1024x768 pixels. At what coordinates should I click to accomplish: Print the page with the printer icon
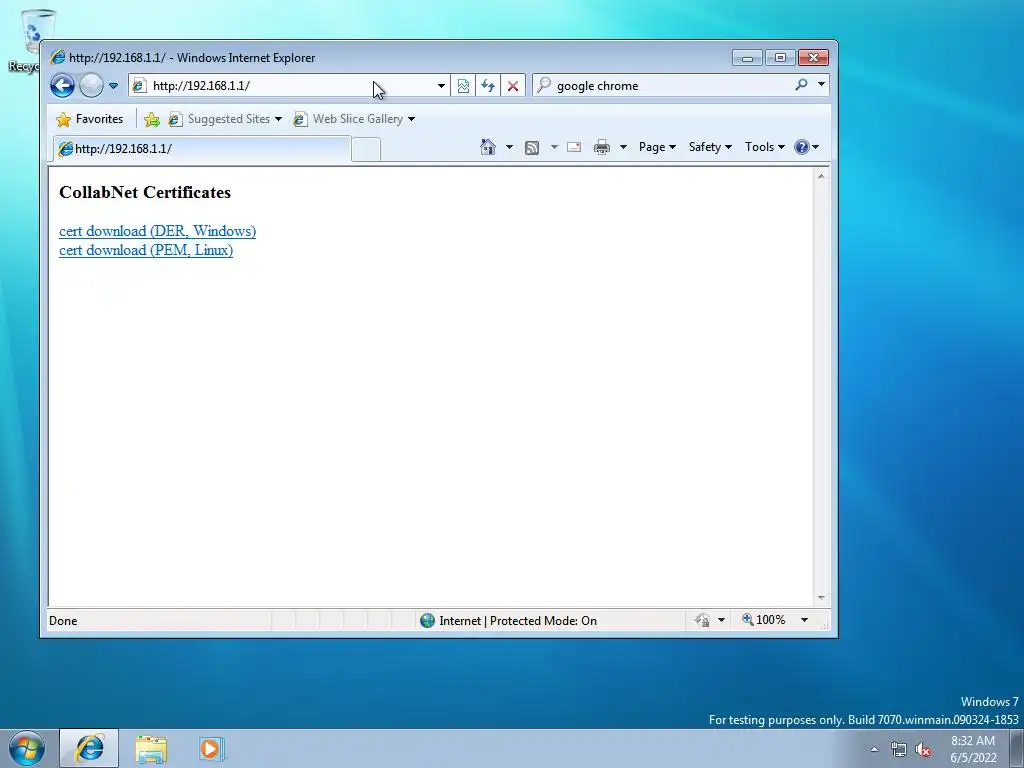601,147
